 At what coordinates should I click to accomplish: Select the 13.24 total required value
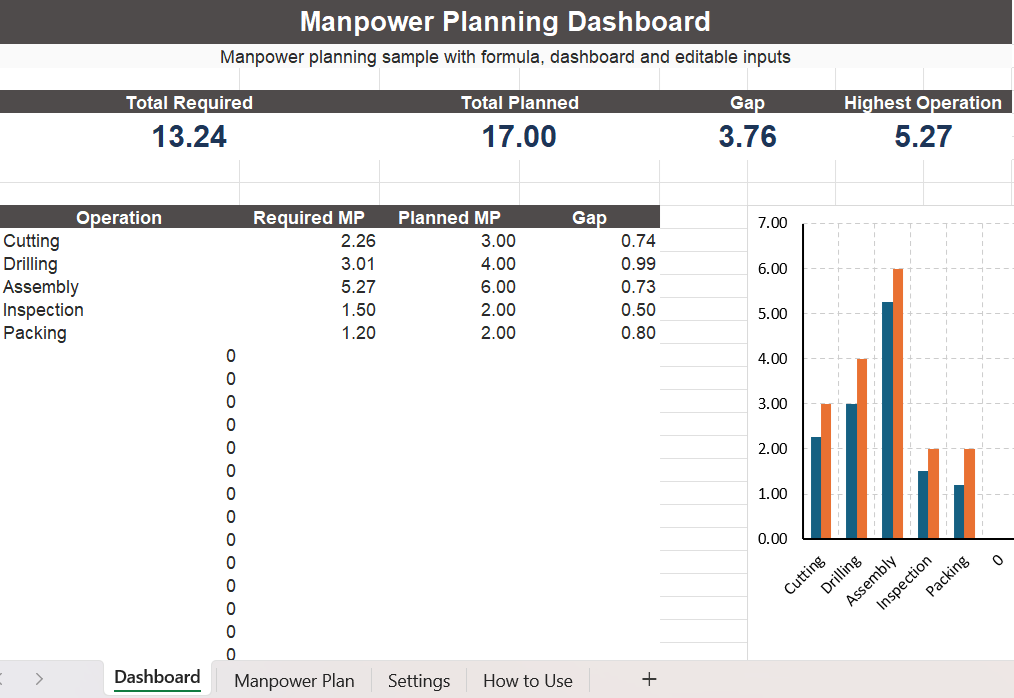point(189,136)
